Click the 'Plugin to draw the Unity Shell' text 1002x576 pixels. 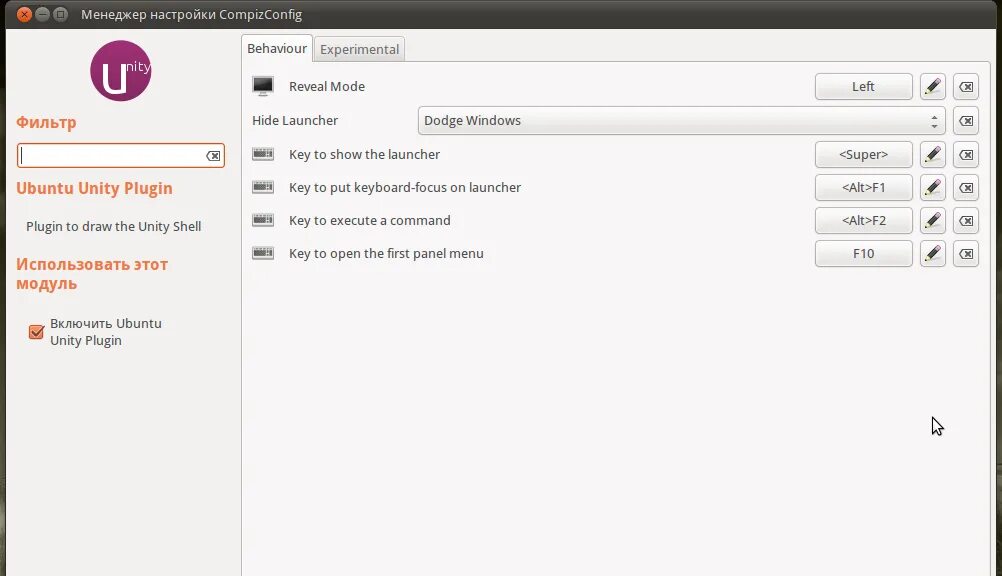[114, 226]
